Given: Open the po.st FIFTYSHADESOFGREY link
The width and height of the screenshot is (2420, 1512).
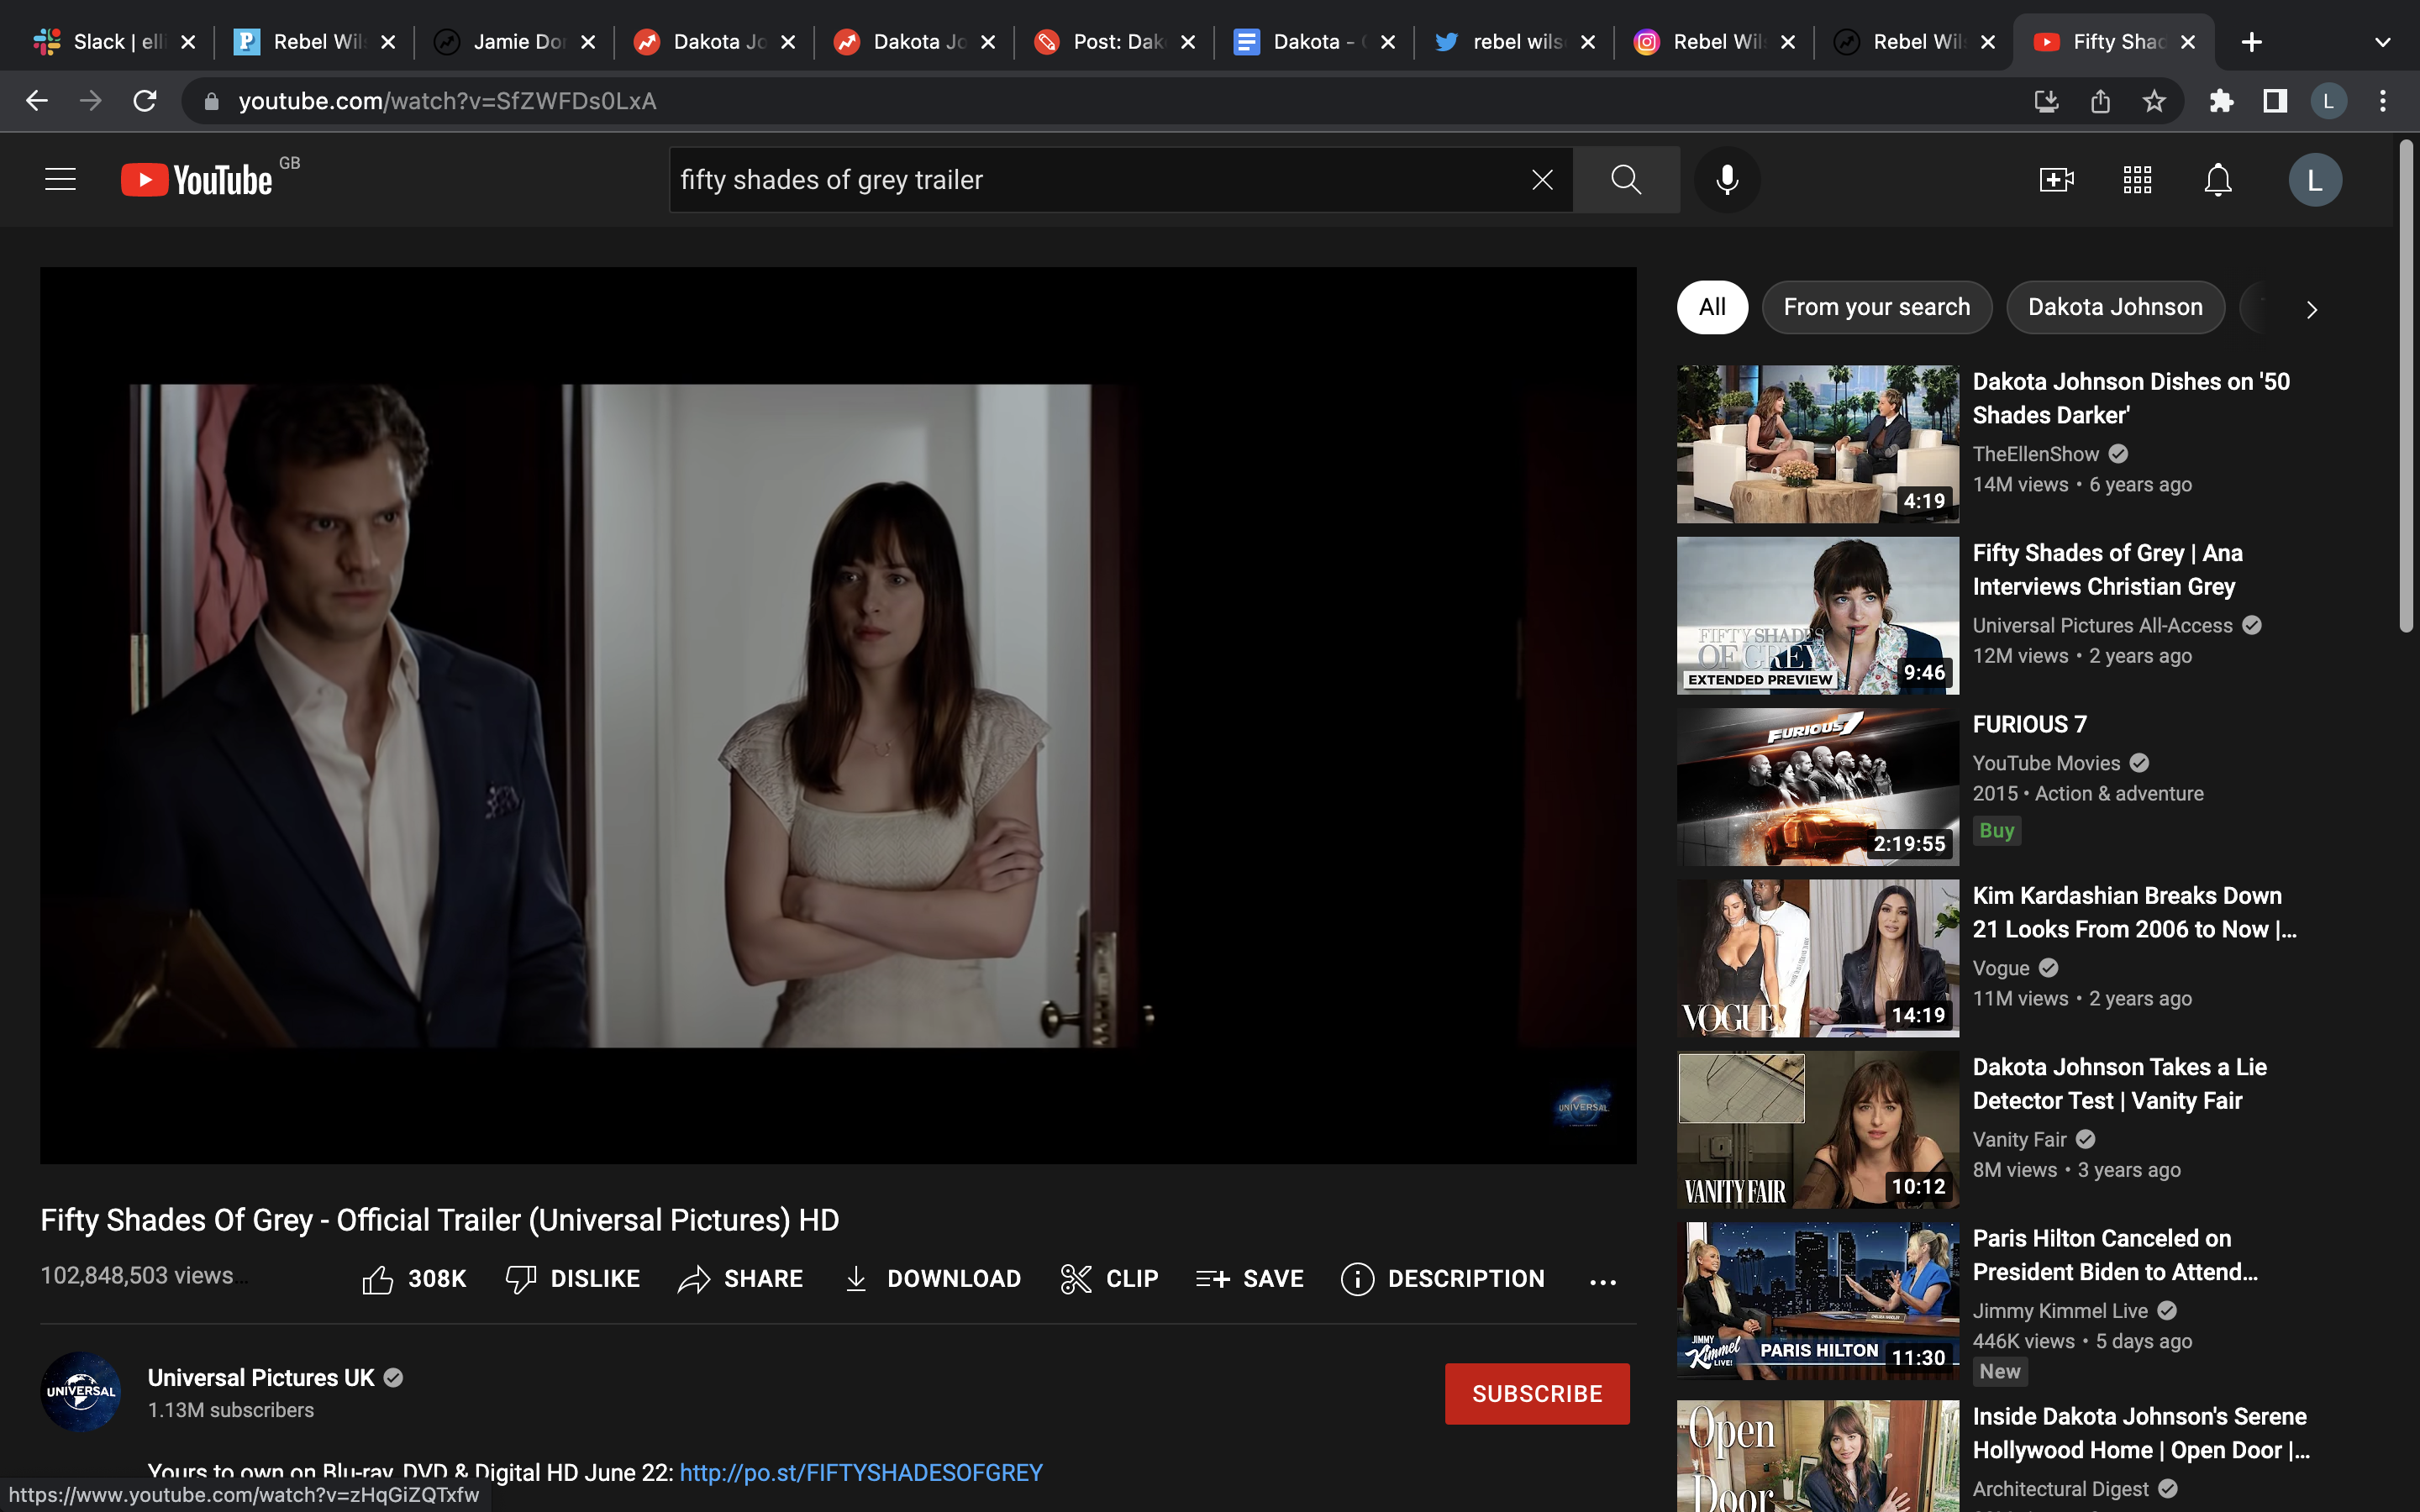Looking at the screenshot, I should point(861,1472).
